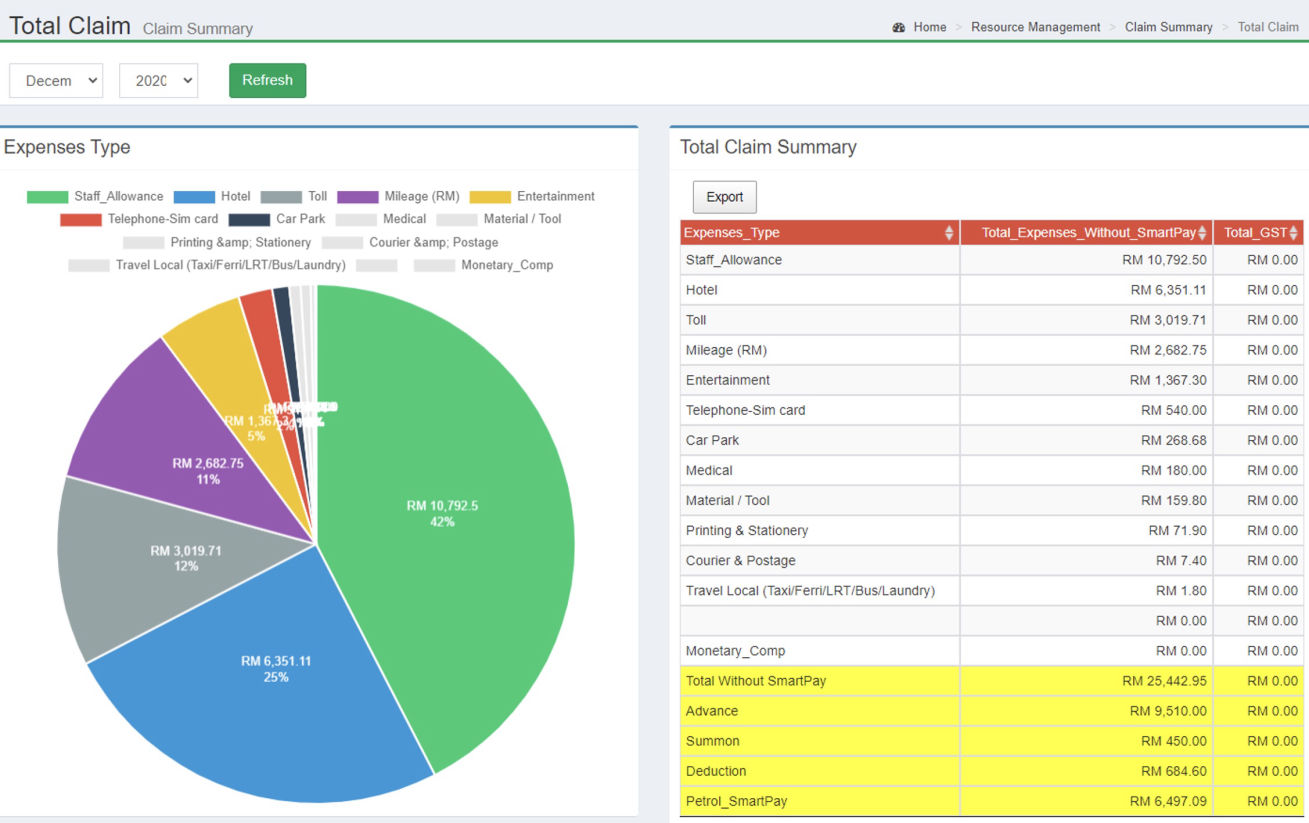This screenshot has width=1309, height=823.
Task: Hide the Toll series via legend
Action: point(294,197)
